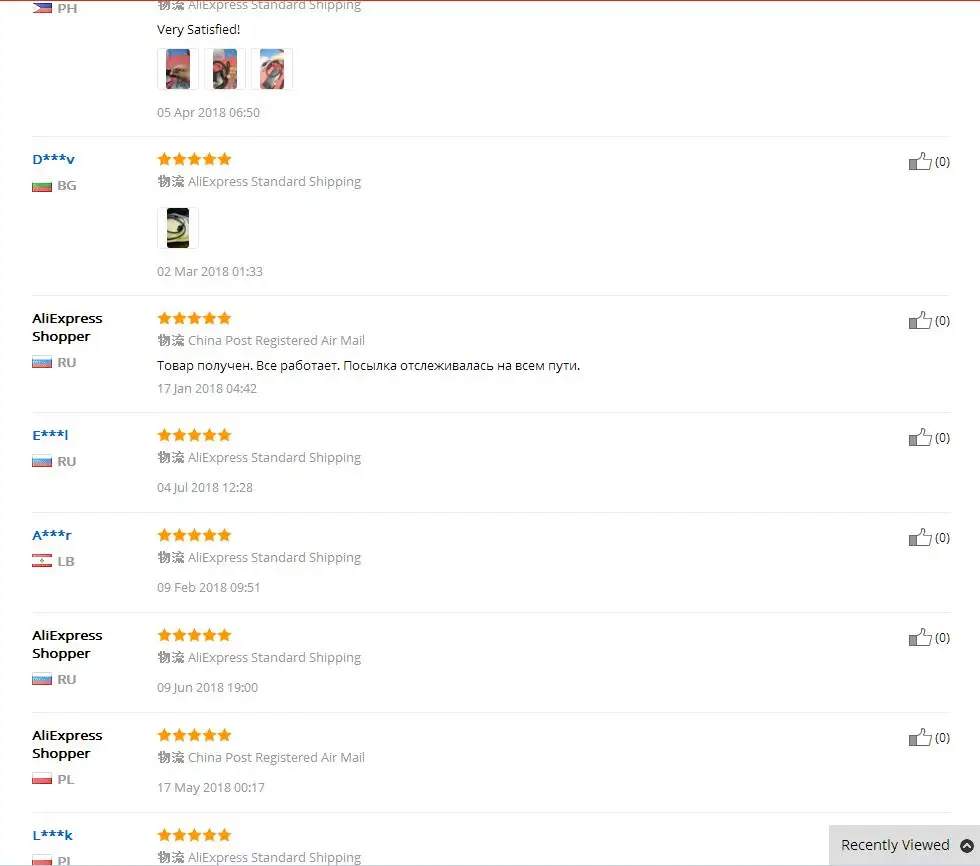Viewport: 980px width, 866px height.
Task: Open reviewer profile A***r
Action: point(52,535)
